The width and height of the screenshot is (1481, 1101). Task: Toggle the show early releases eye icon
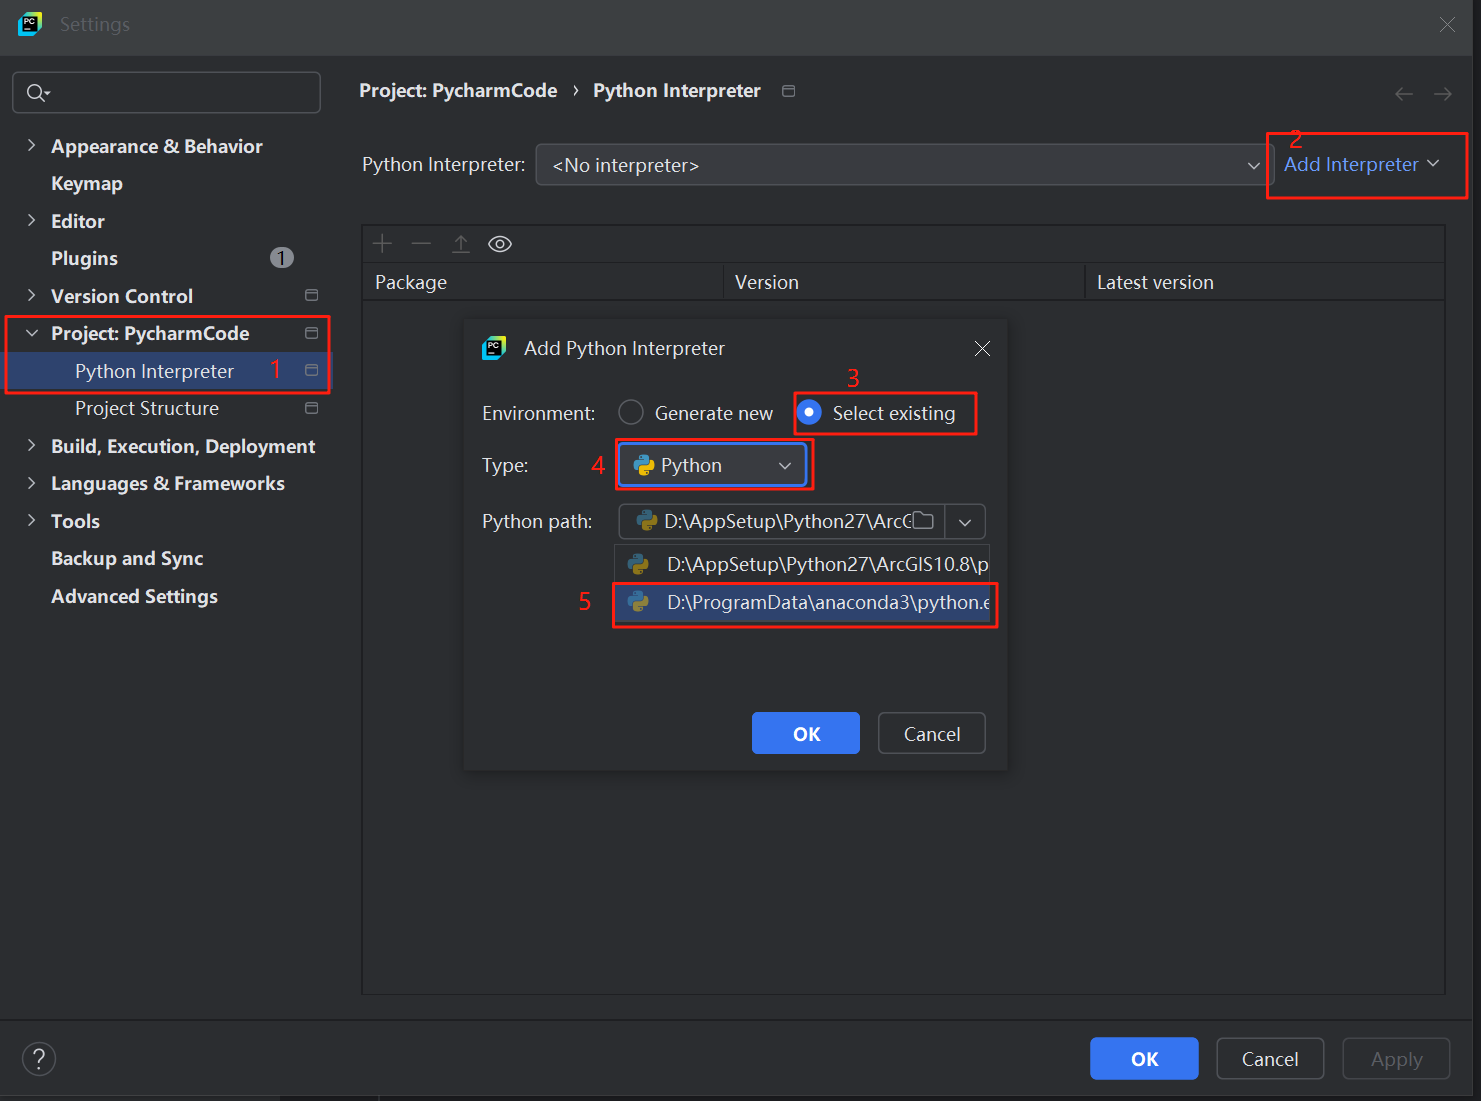pos(500,244)
